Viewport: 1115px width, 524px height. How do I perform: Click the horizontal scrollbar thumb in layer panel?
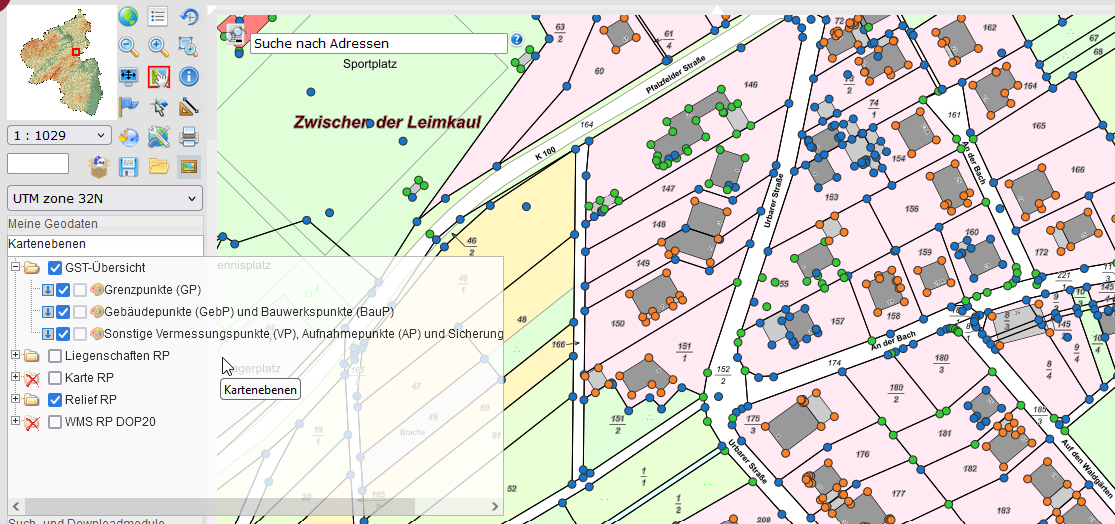[218, 506]
